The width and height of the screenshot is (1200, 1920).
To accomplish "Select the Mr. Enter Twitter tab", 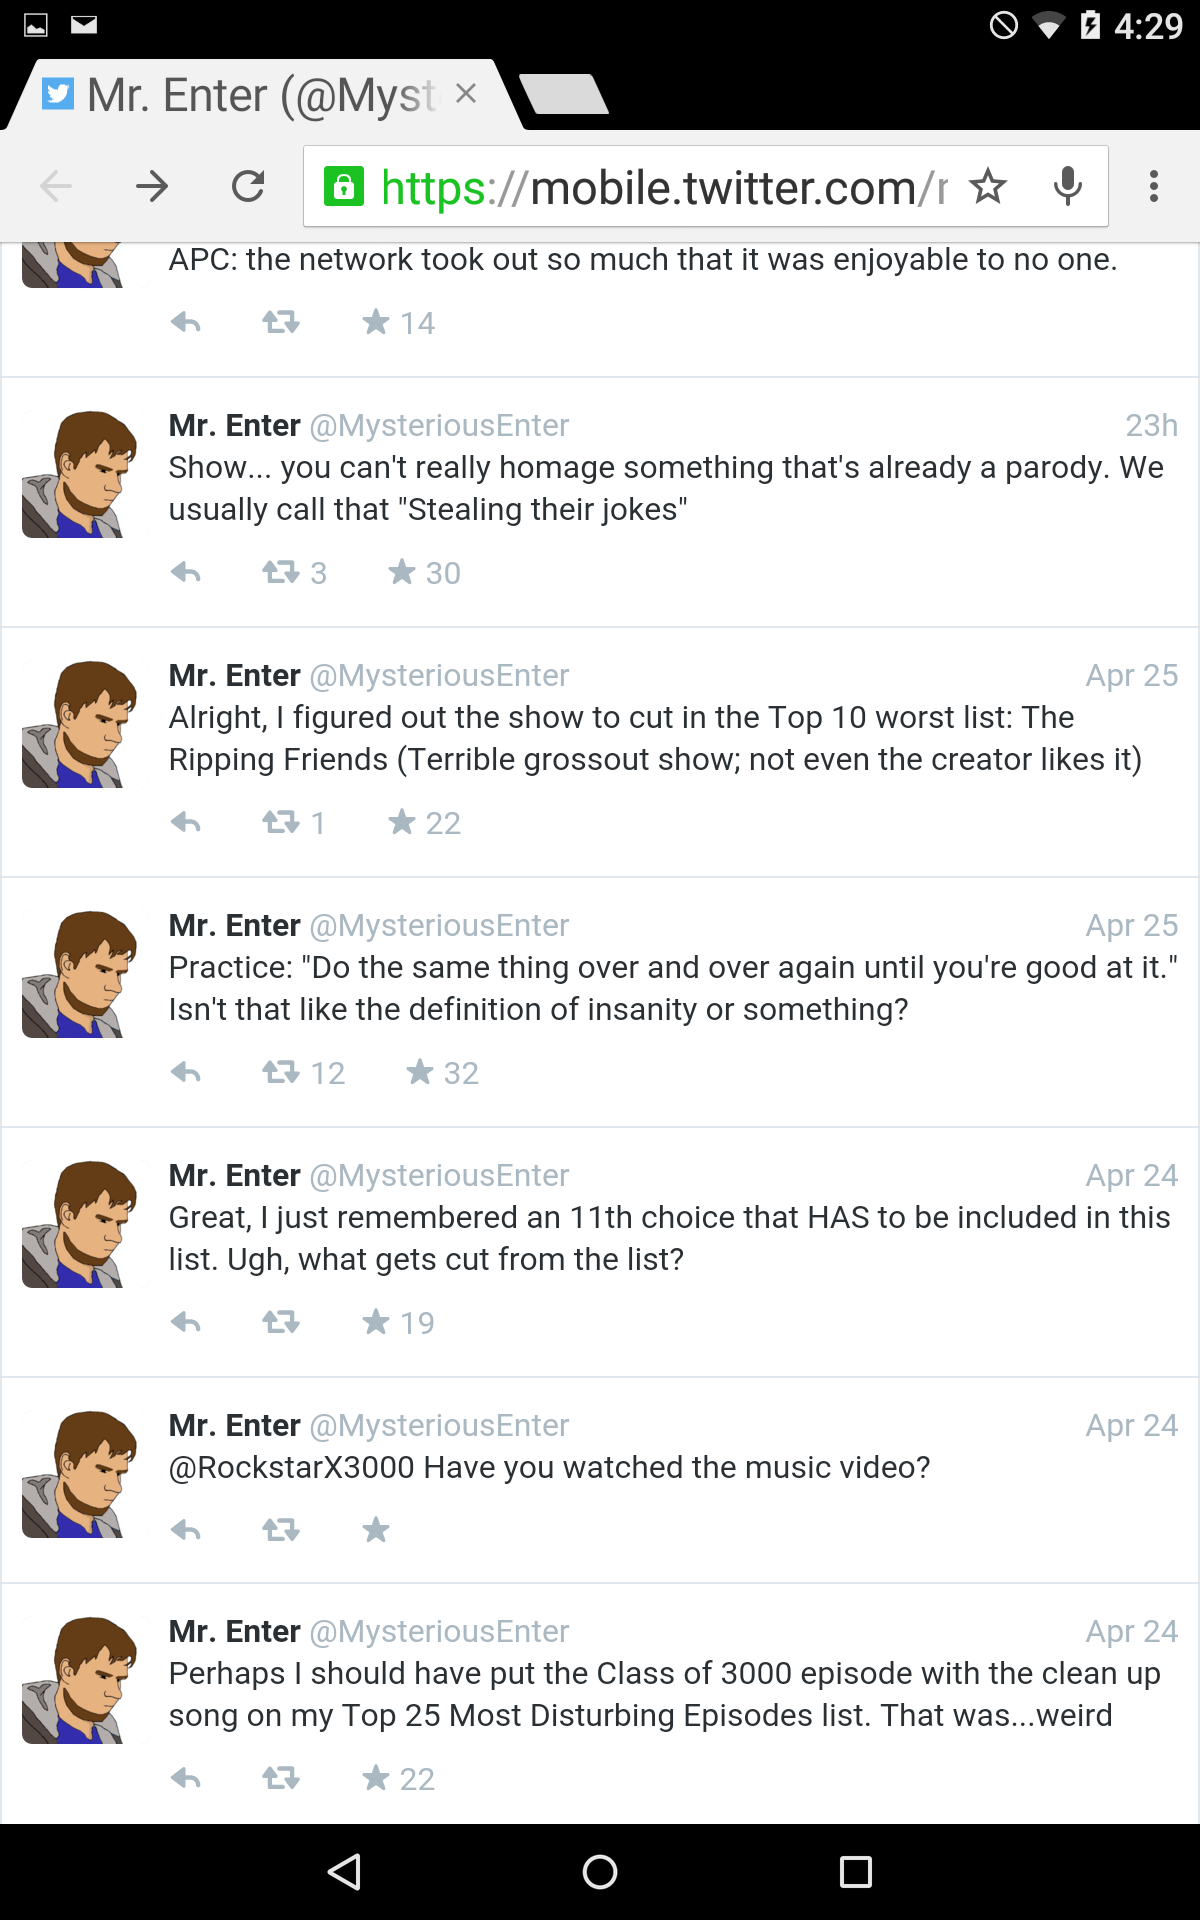I will (240, 96).
